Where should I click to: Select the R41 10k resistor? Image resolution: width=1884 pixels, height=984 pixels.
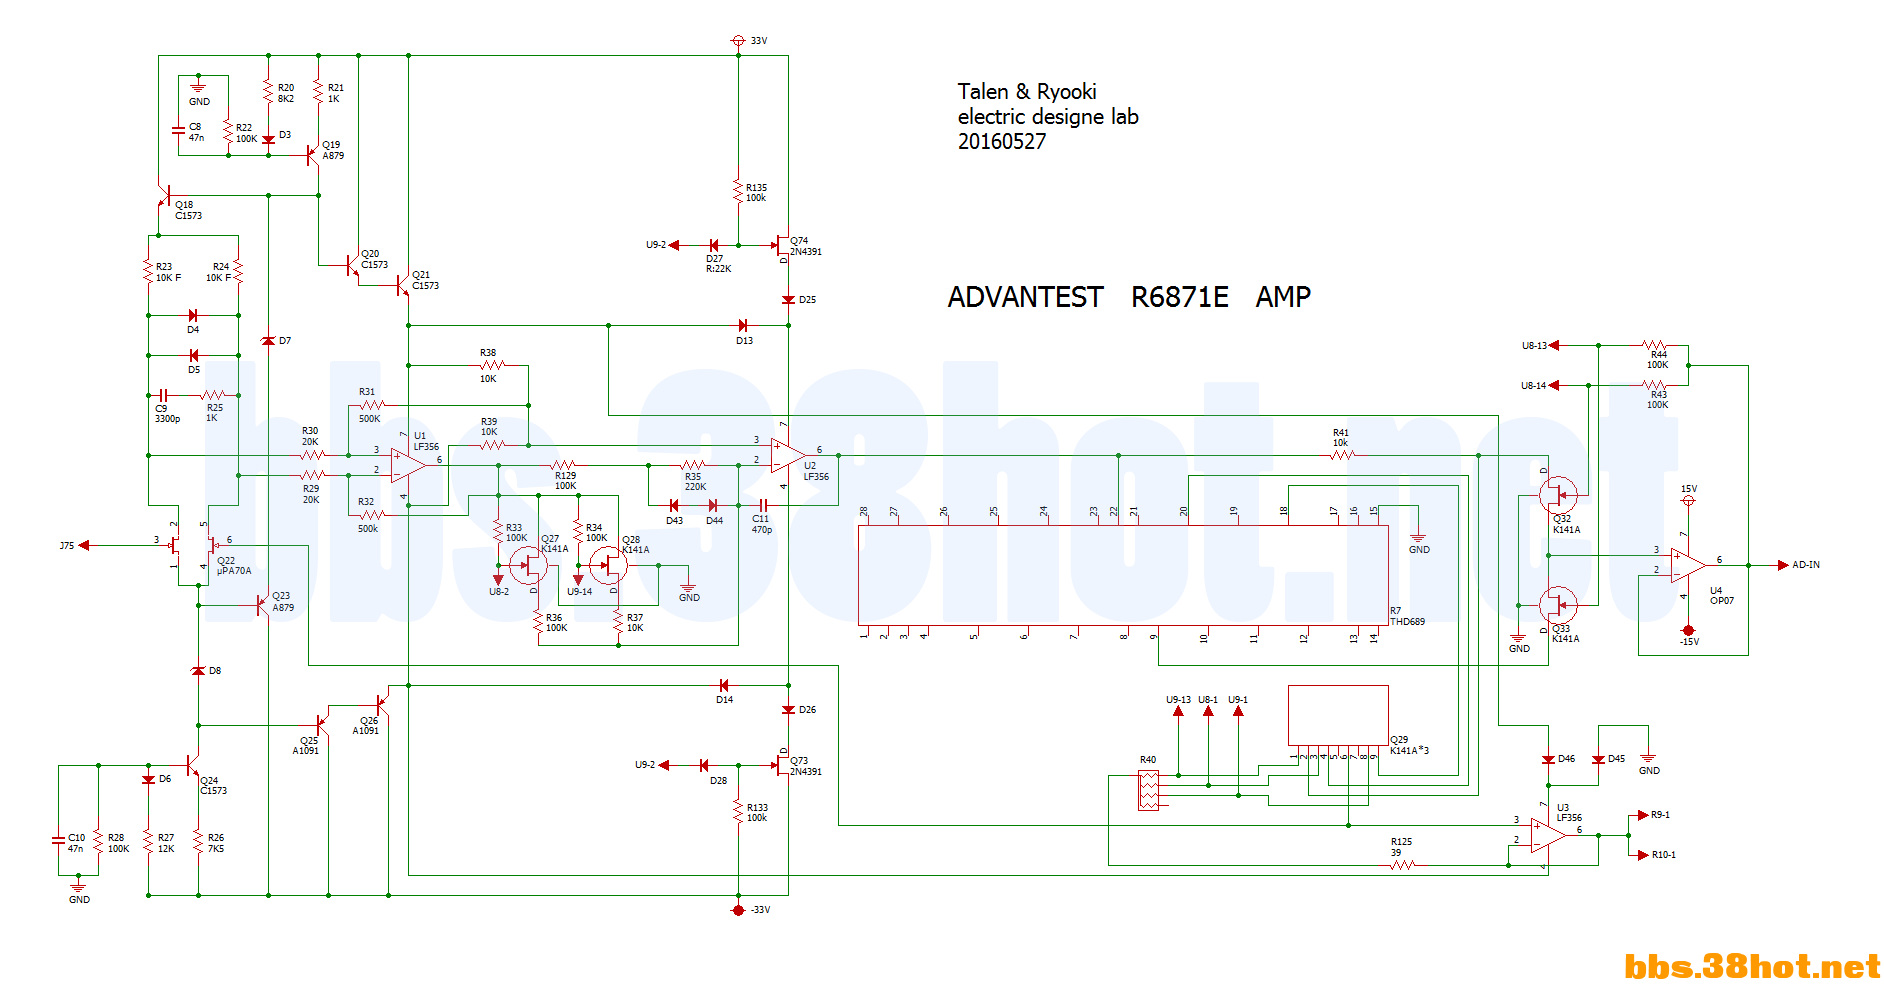(x=1342, y=455)
